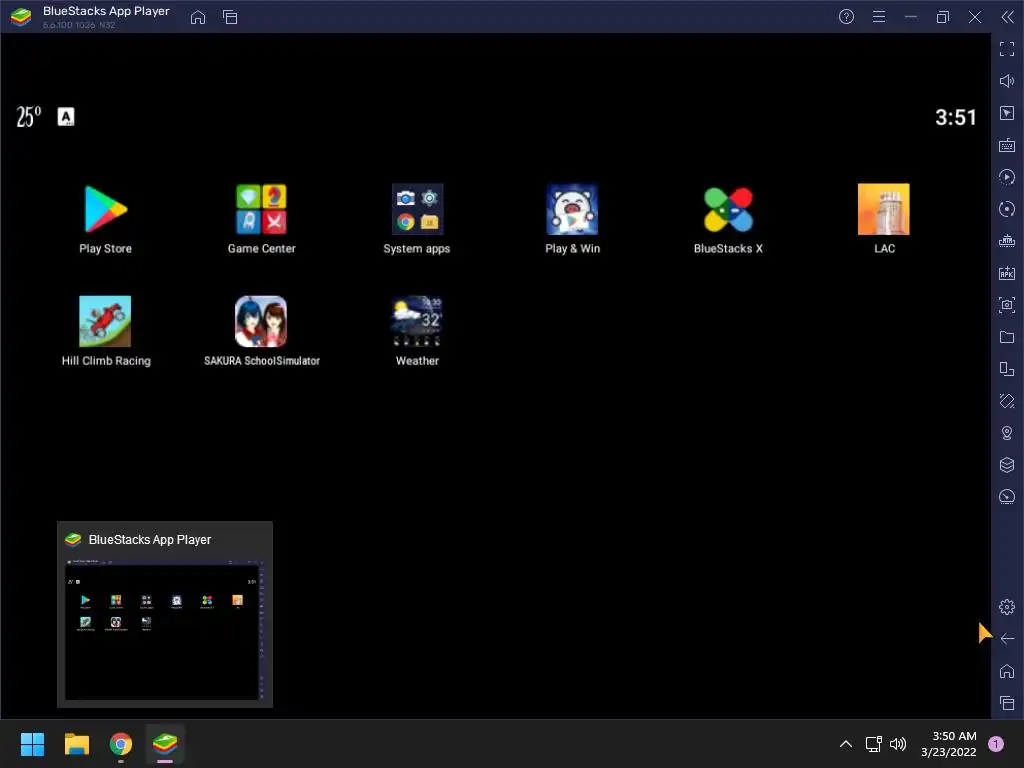Click the sidebar macro play icon

pos(1007,177)
